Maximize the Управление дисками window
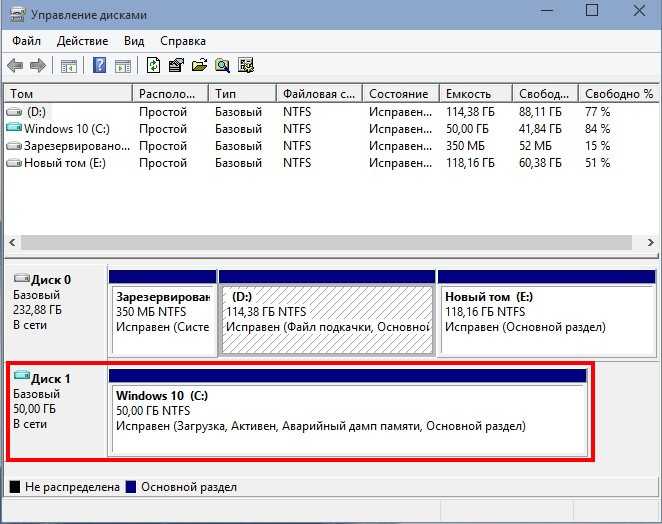This screenshot has width=662, height=524. coord(592,10)
